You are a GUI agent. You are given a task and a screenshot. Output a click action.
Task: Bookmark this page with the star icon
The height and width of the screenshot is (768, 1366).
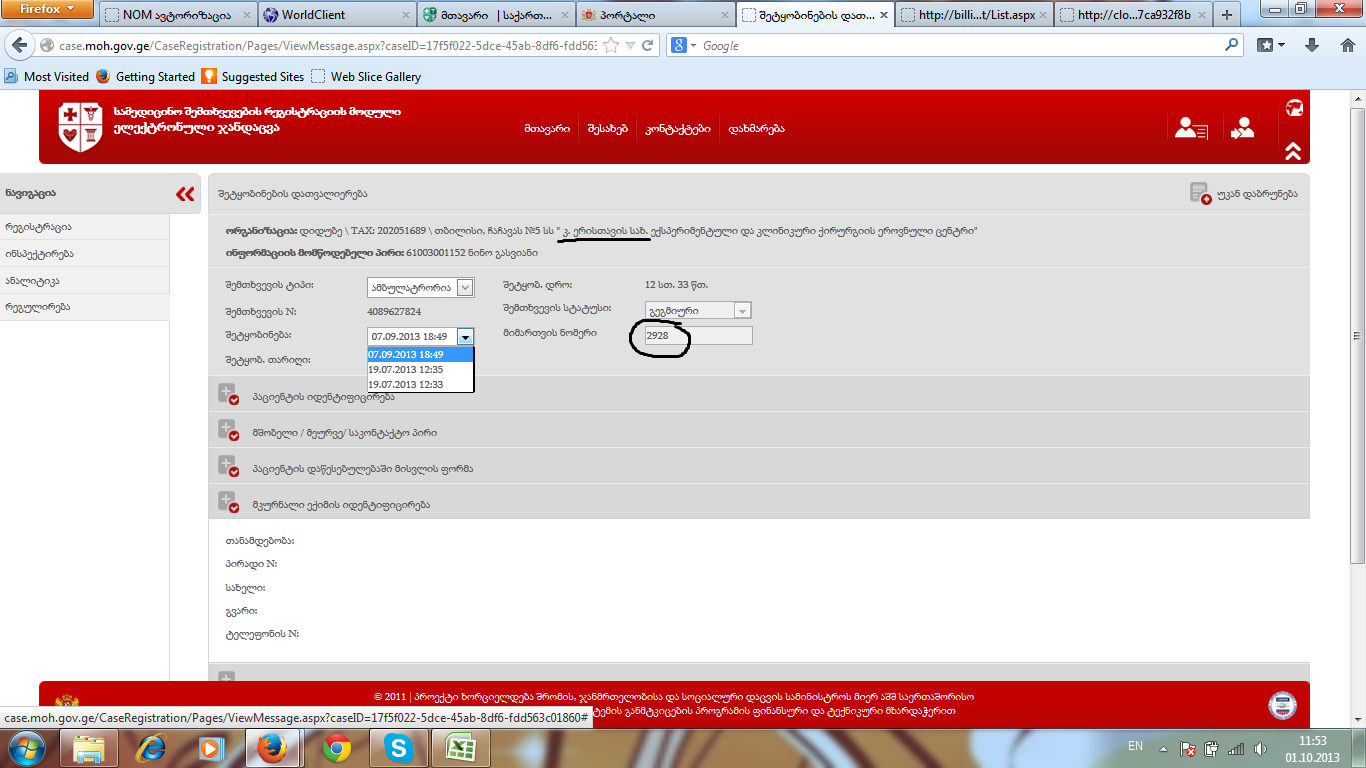click(x=610, y=46)
